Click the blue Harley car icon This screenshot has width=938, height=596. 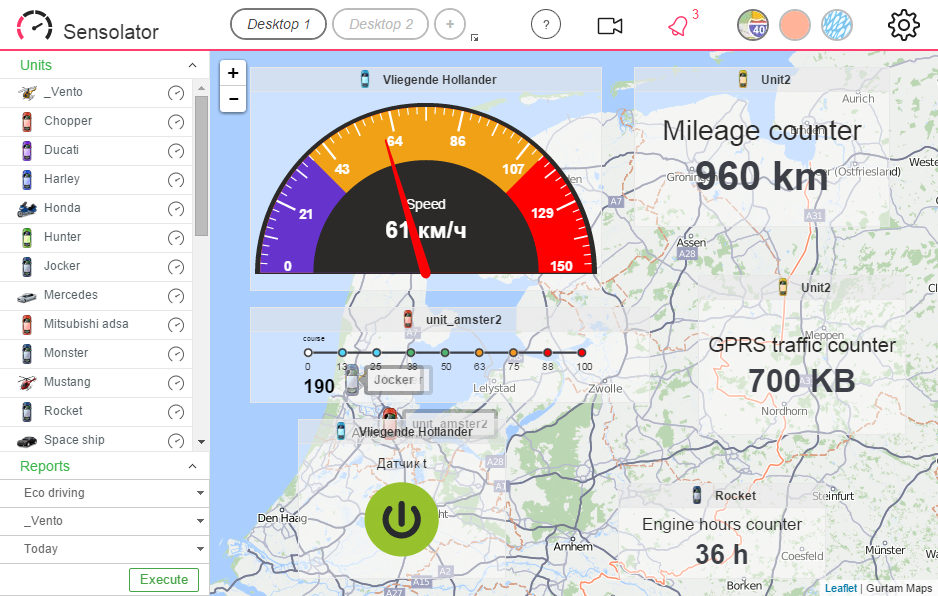27,180
